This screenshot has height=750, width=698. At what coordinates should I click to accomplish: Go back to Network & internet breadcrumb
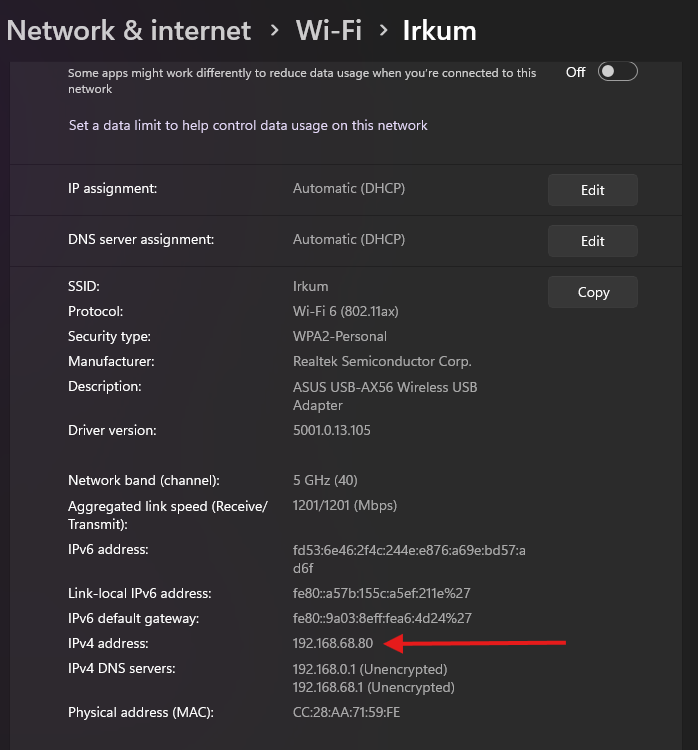point(129,30)
